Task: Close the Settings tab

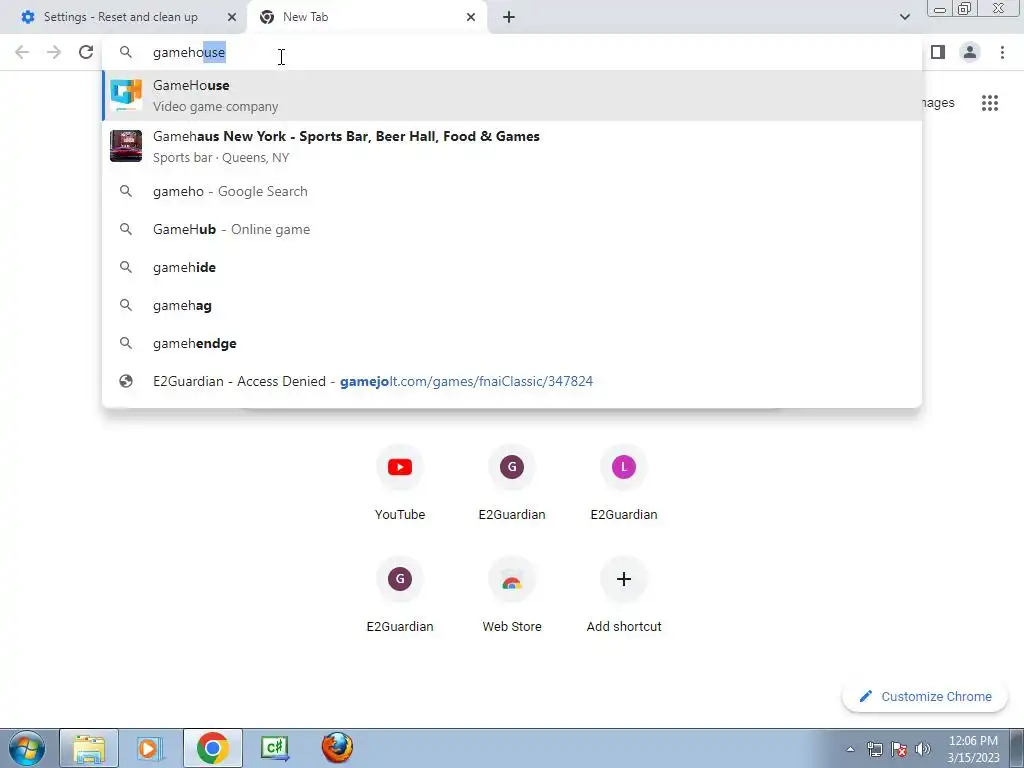Action: coord(232,17)
